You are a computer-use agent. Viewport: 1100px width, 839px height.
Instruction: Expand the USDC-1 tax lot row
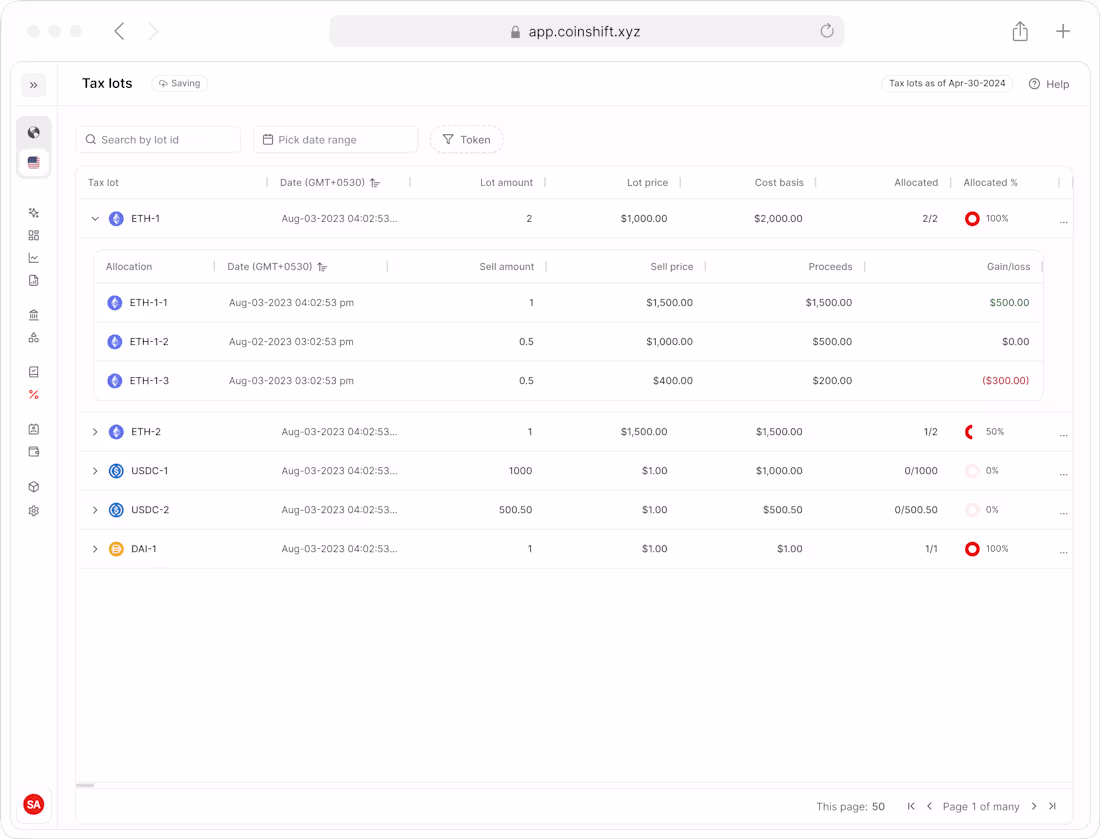95,470
